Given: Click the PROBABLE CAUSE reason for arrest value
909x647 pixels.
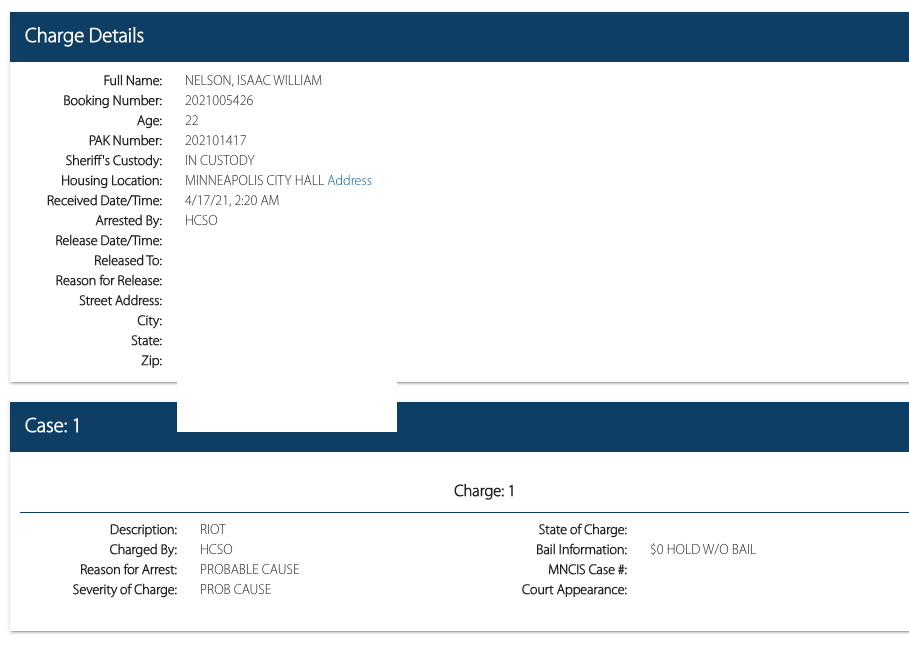Looking at the screenshot, I should pos(249,570).
